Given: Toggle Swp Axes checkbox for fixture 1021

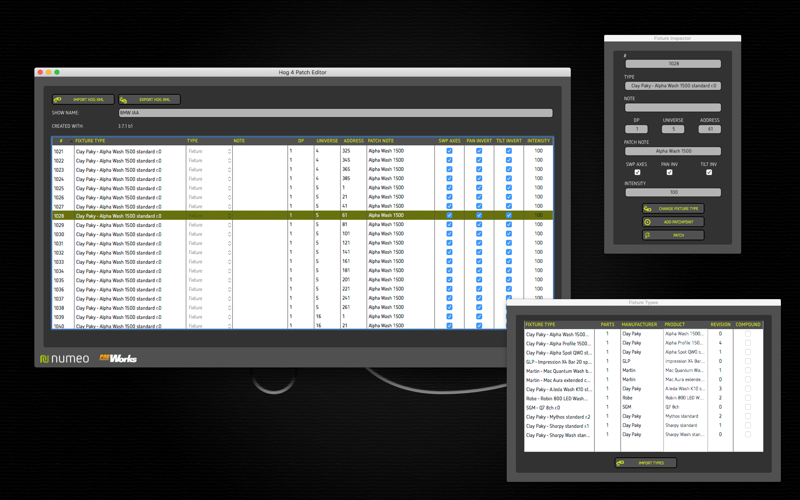Looking at the screenshot, I should click(x=449, y=151).
